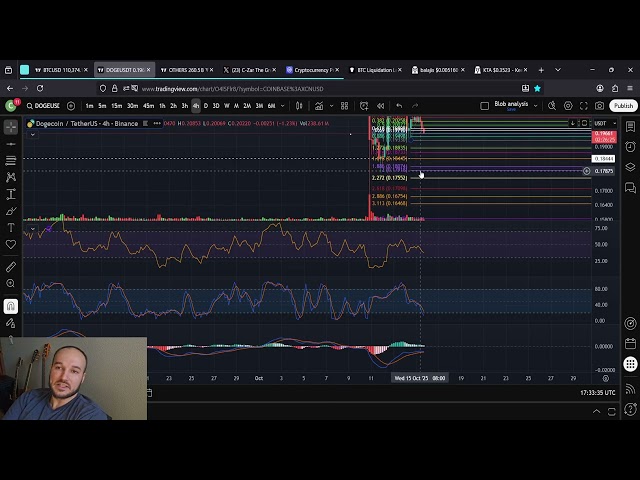Click the Publish button
The height and width of the screenshot is (480, 640).
624,105
